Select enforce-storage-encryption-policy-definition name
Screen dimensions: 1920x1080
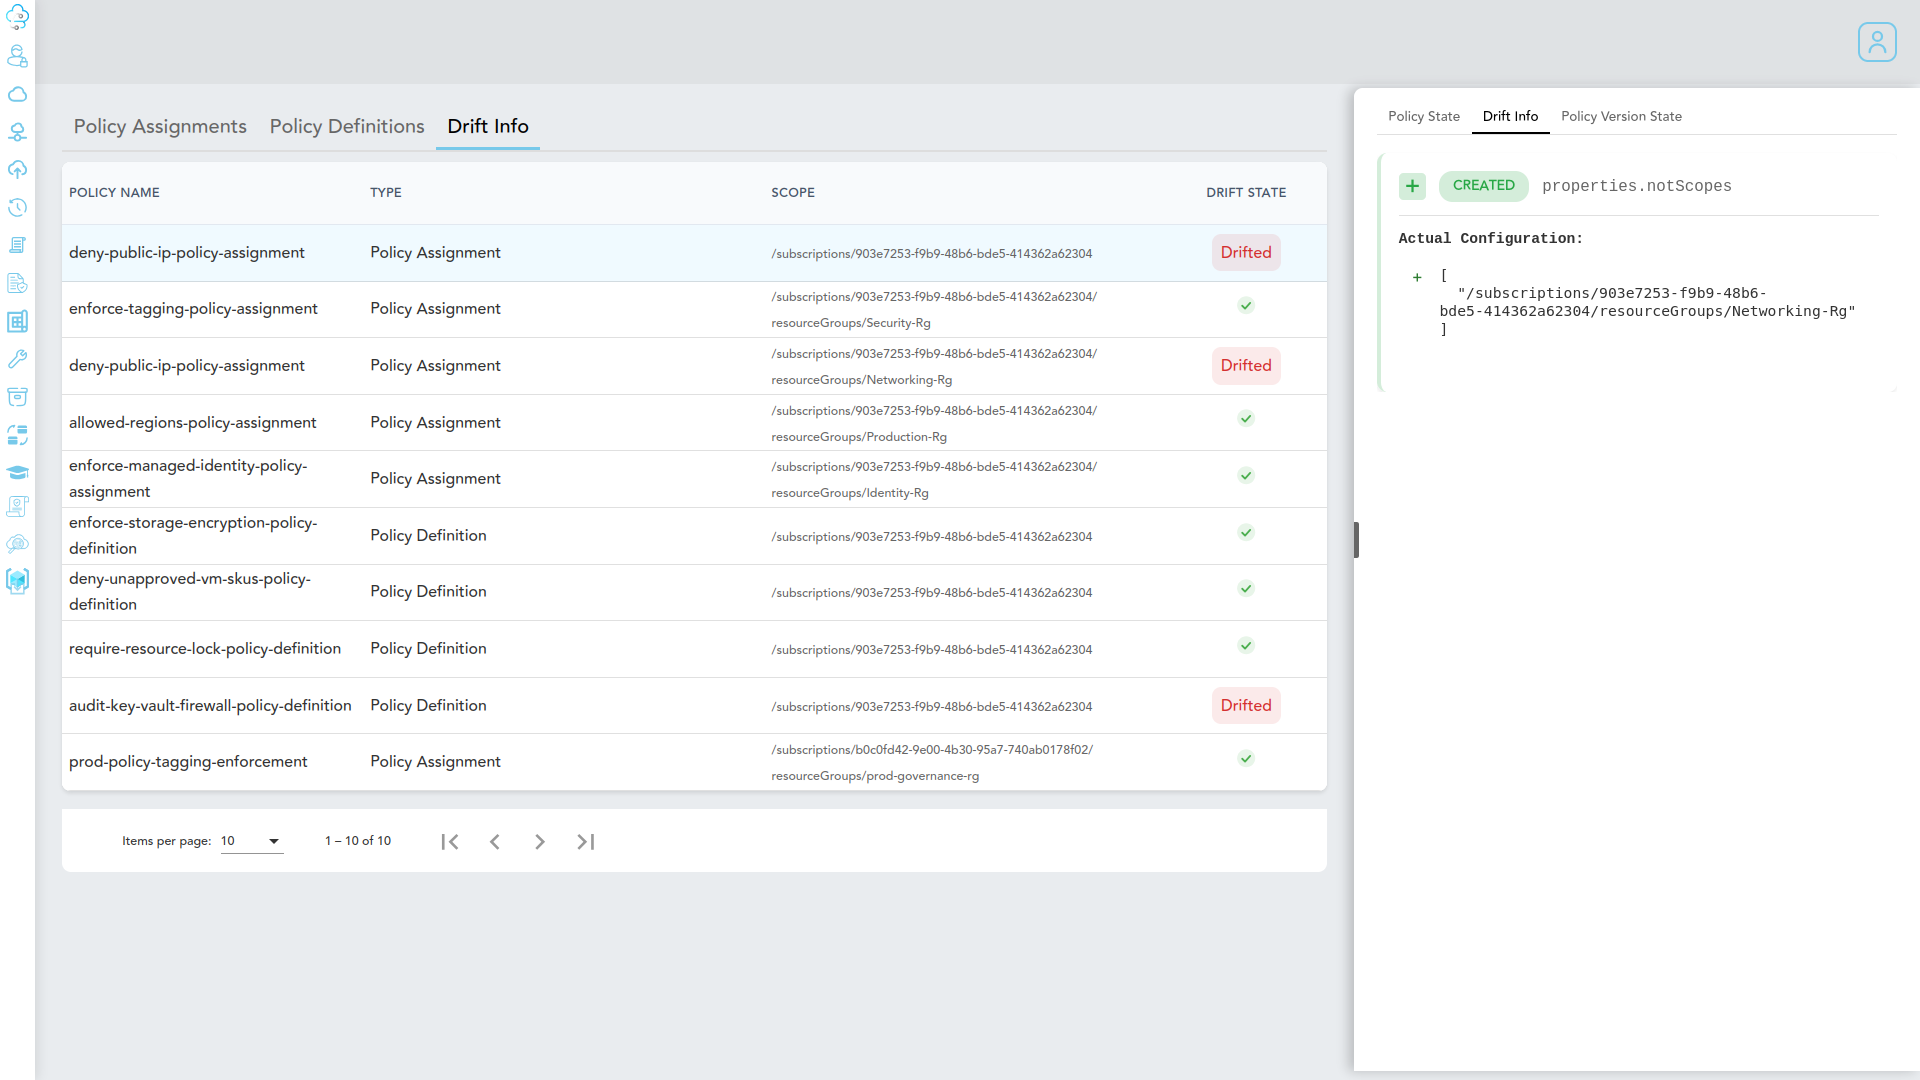point(193,536)
